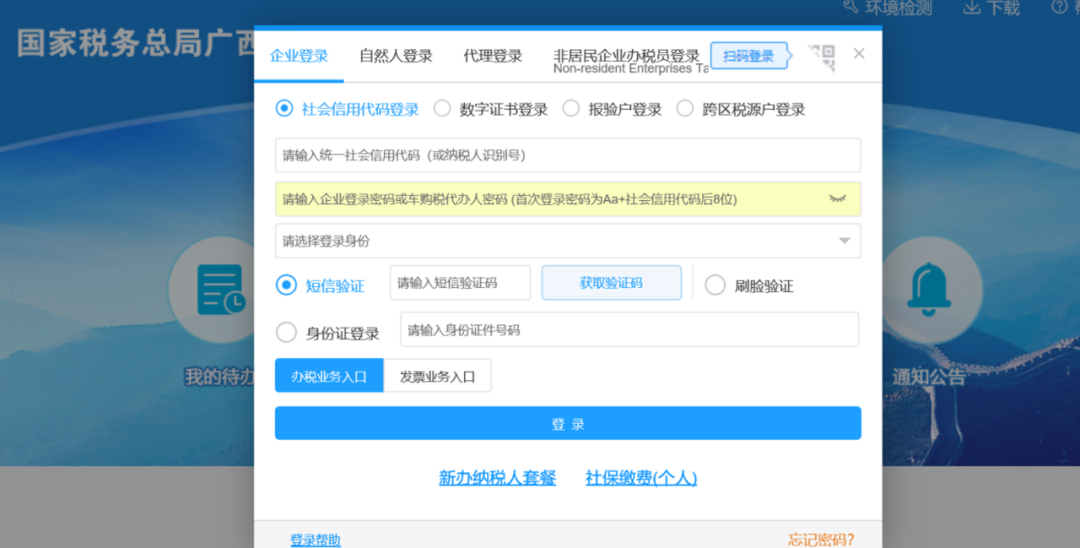The image size is (1080, 548).
Task: Open the 代理登录 tab
Action: click(493, 56)
